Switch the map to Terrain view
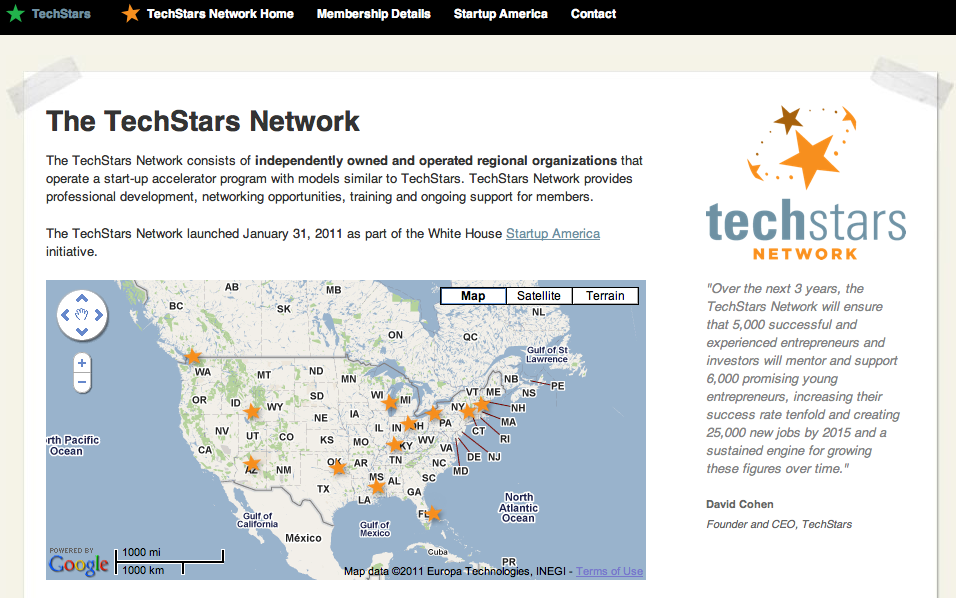The width and height of the screenshot is (956, 598). [605, 296]
